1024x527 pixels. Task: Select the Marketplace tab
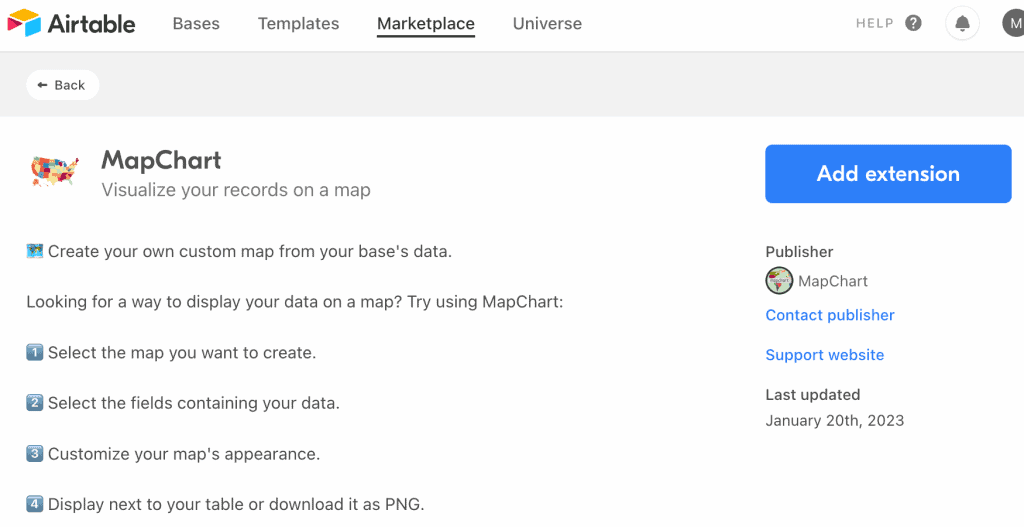click(x=426, y=24)
